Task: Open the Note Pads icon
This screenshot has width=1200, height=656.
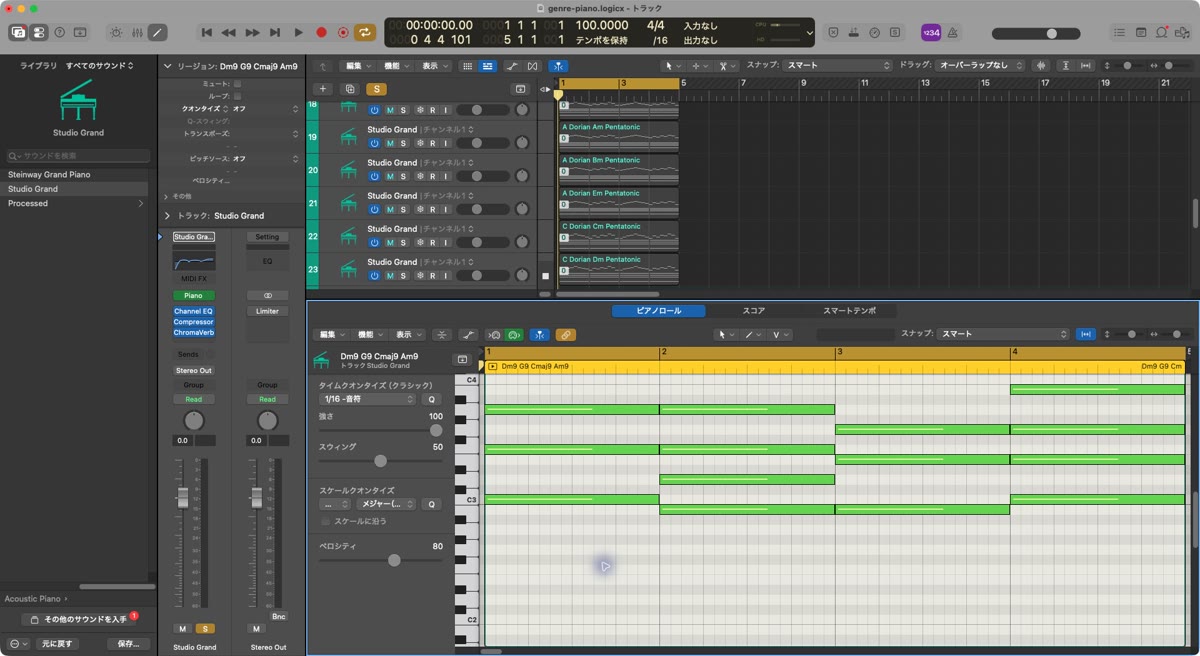Action: 1142,32
